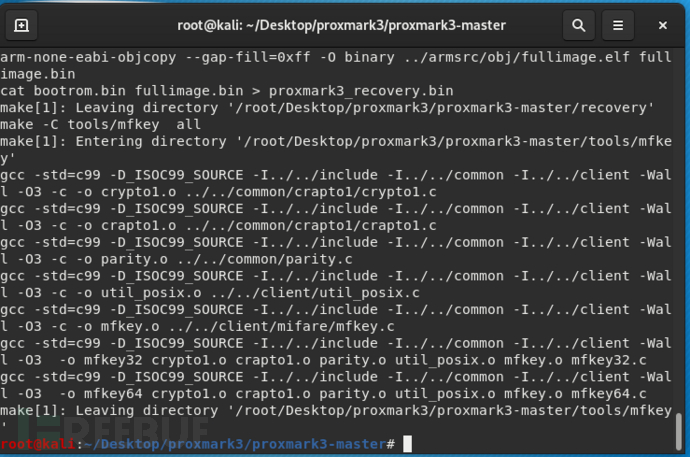Open the hamburger menu
Image resolution: width=690 pixels, height=457 pixels.
coord(620,24)
